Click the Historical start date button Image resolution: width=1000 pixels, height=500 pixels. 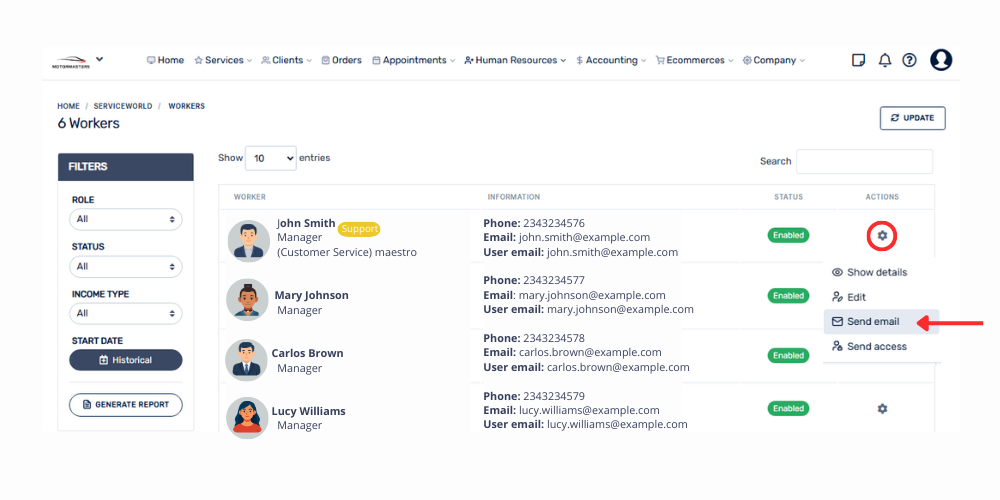point(125,360)
